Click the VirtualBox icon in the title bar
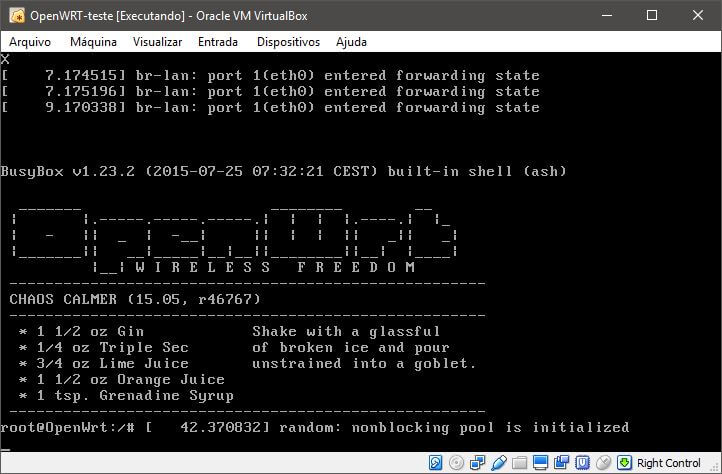722x474 pixels. [x=17, y=16]
